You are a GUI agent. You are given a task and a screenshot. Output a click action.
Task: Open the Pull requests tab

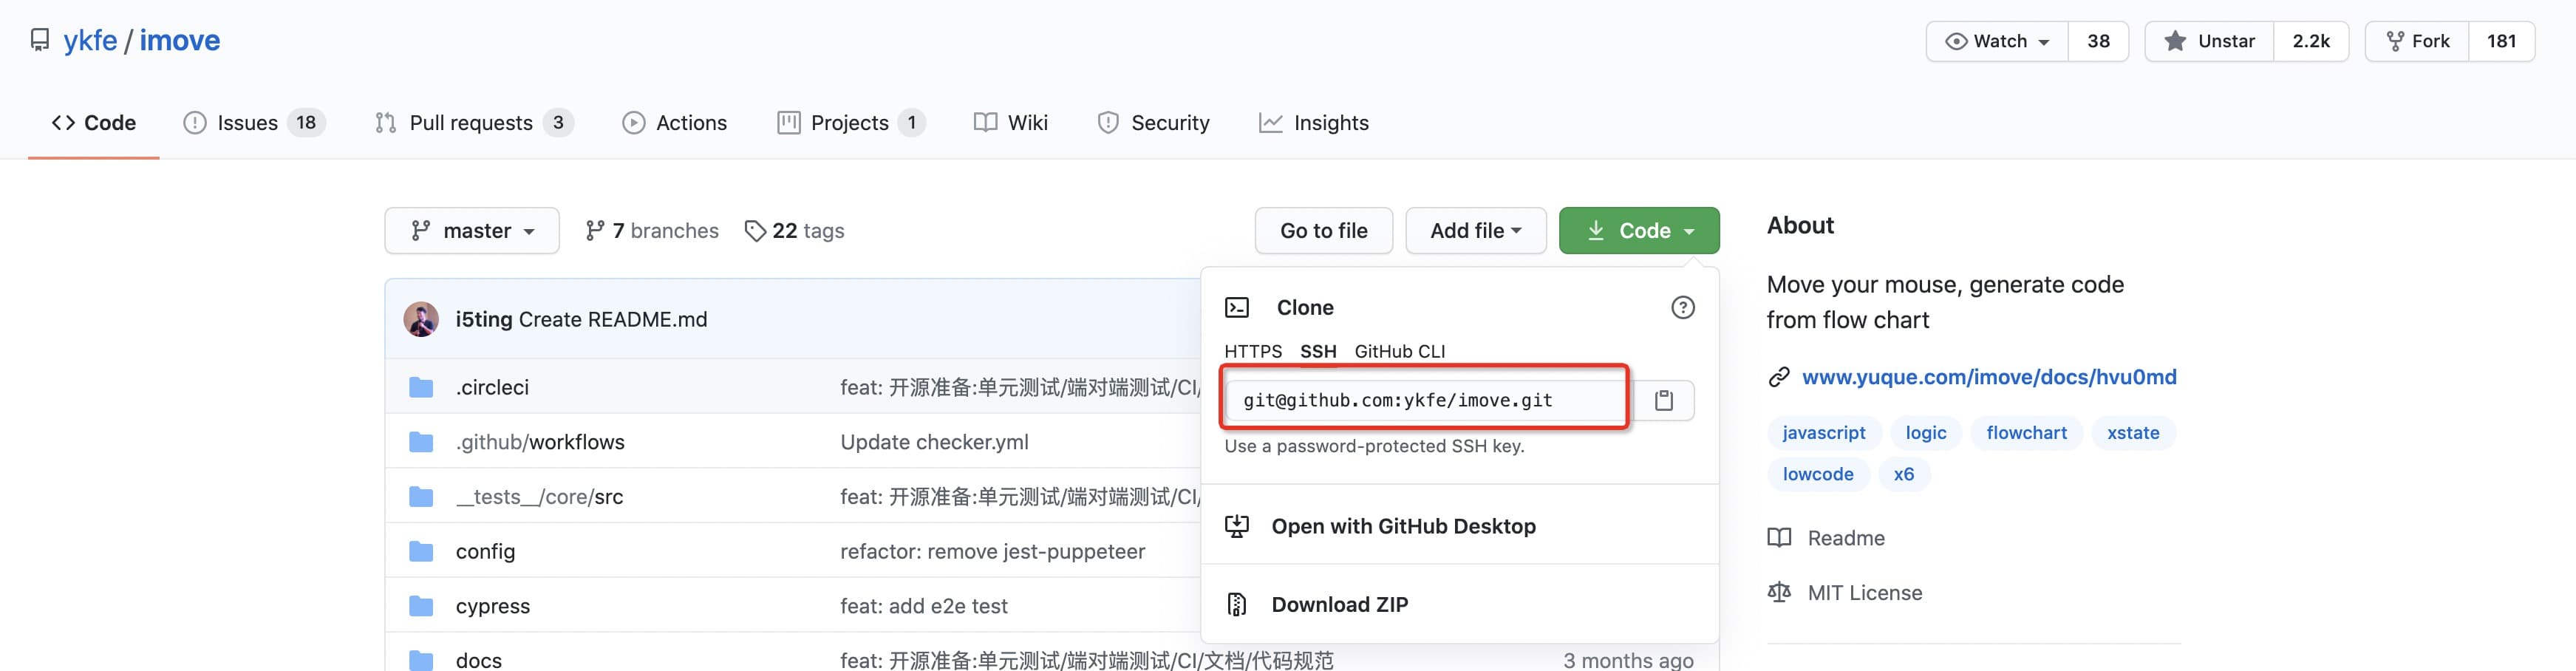(471, 123)
